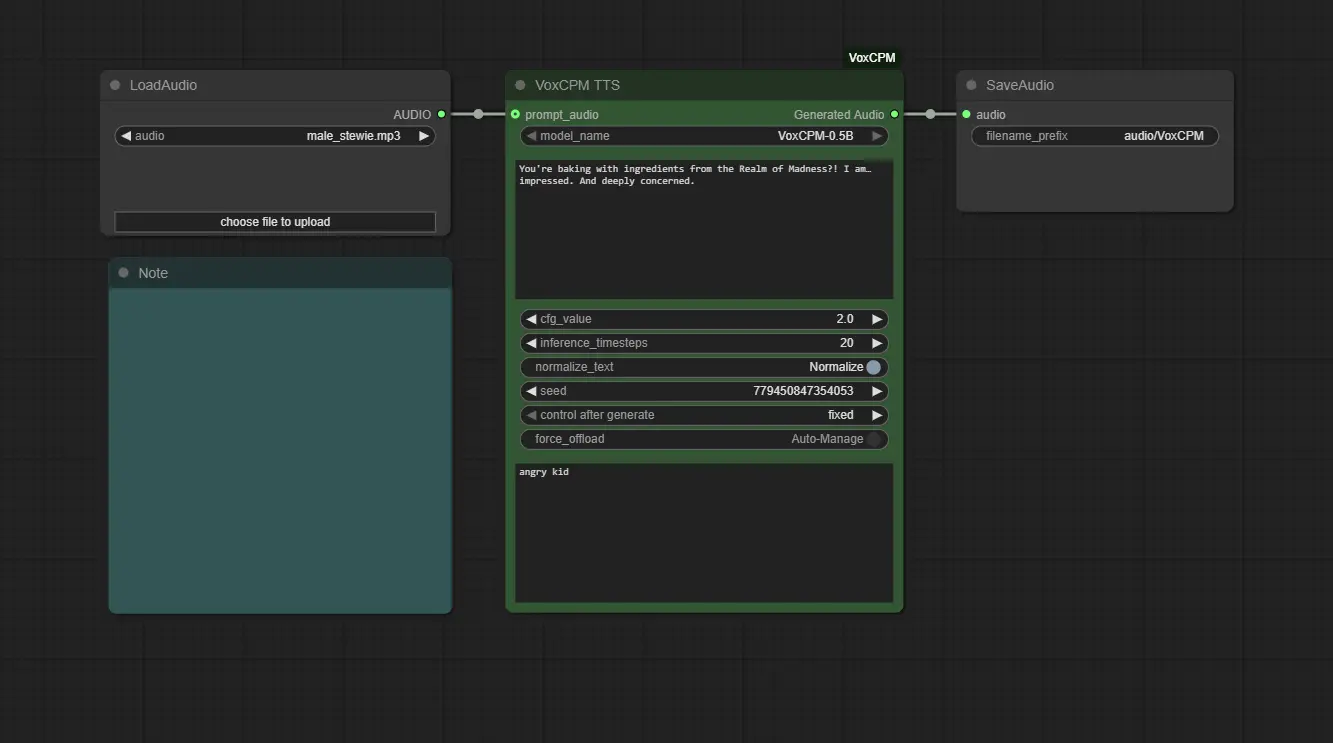Viewport: 1333px width, 743px height.
Task: Collapse the Note node via its dot
Action: point(124,273)
